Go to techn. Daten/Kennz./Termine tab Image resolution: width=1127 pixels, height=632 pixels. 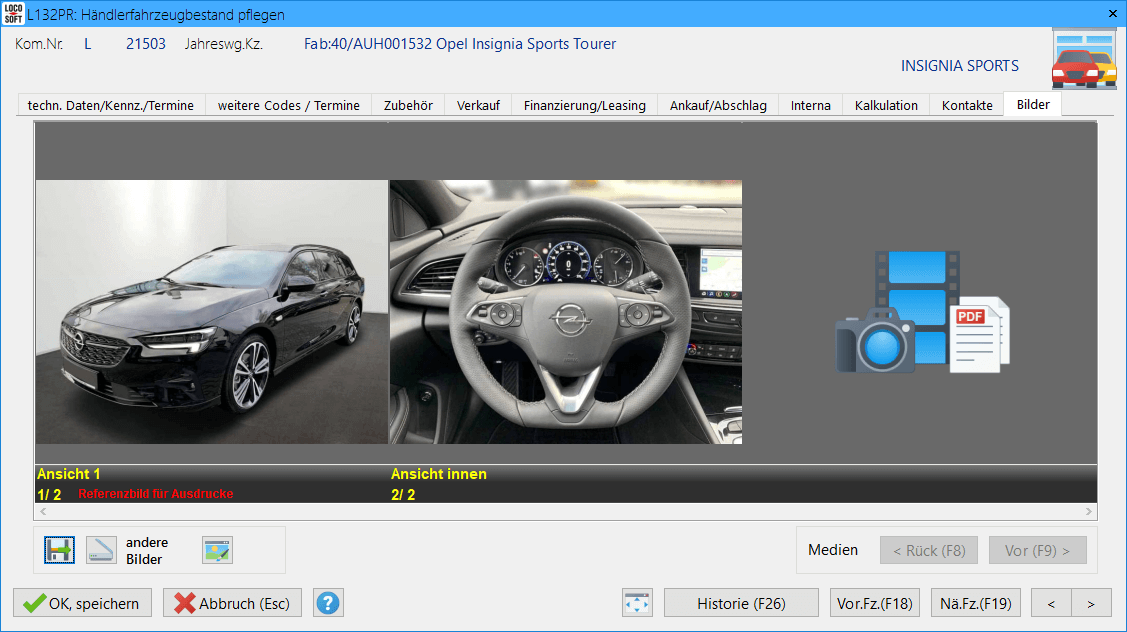pyautogui.click(x=110, y=105)
